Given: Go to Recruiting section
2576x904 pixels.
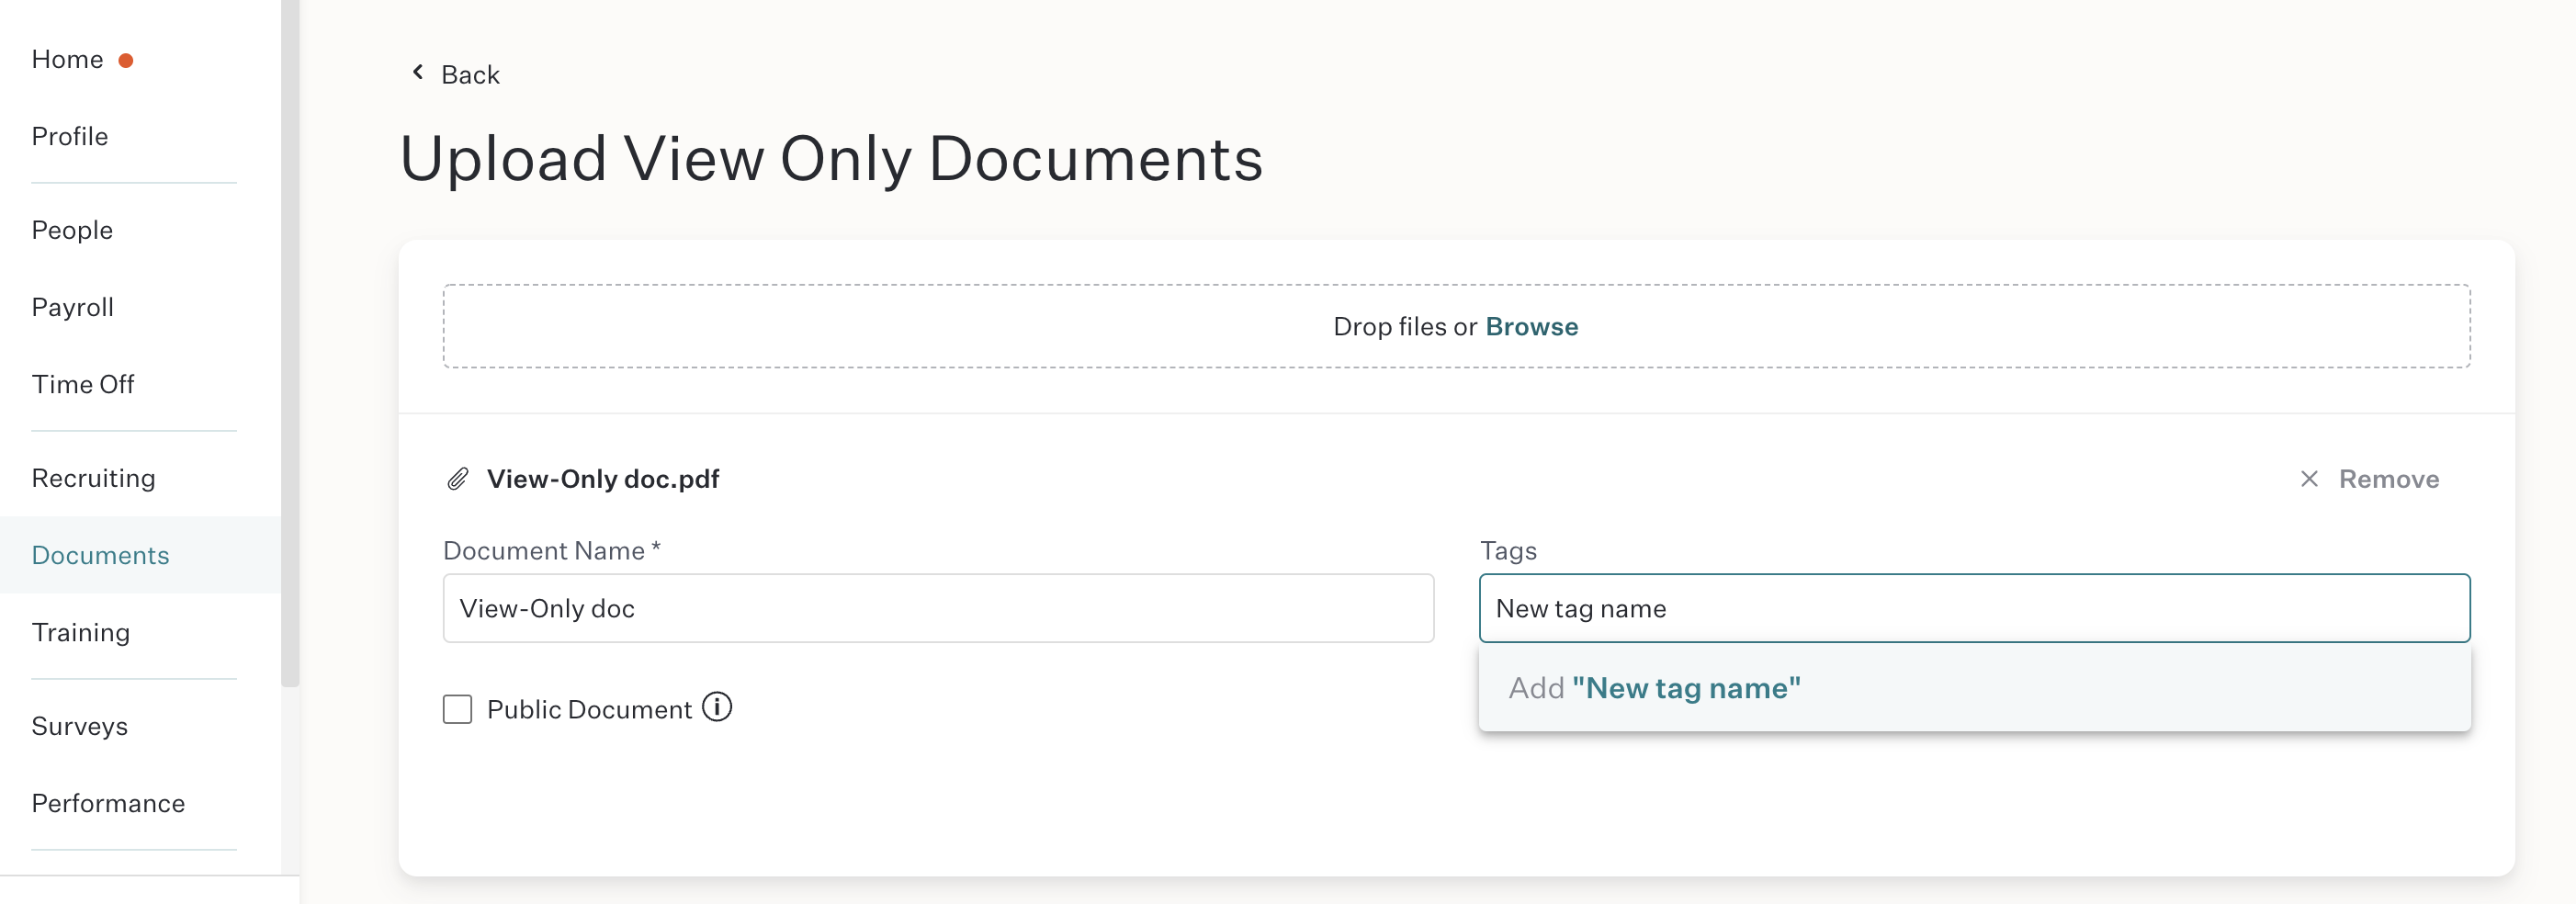Looking at the screenshot, I should tap(94, 478).
